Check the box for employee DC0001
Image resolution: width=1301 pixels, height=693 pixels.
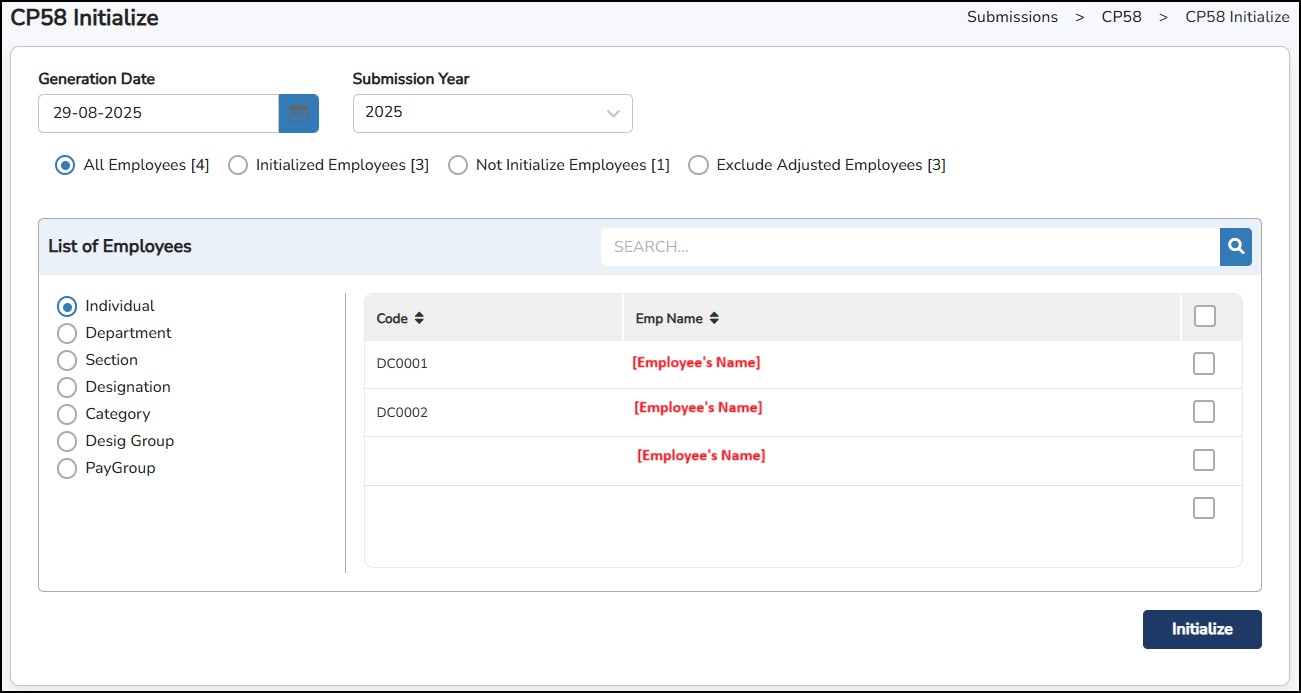pos(1204,363)
